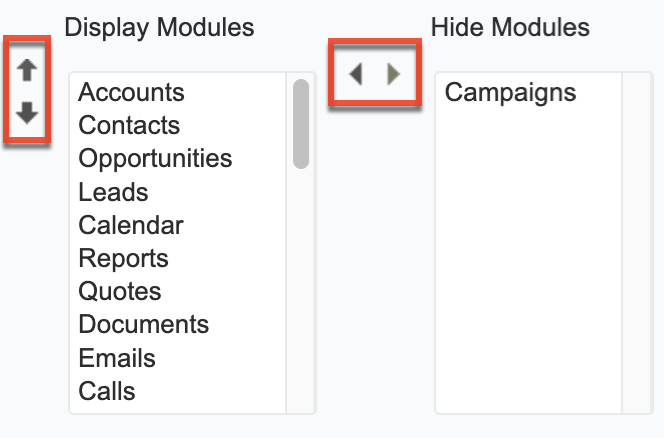This screenshot has height=438, width=664.
Task: Choose Leads from Display Modules
Action: pyautogui.click(x=113, y=192)
